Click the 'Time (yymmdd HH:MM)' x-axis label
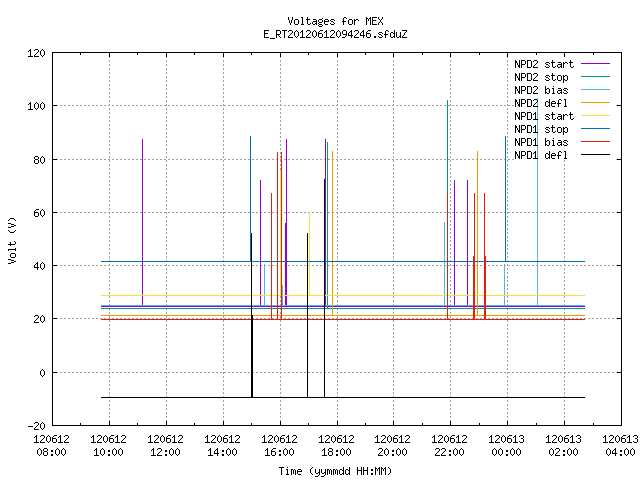This screenshot has height=480, width=640. pos(335,471)
